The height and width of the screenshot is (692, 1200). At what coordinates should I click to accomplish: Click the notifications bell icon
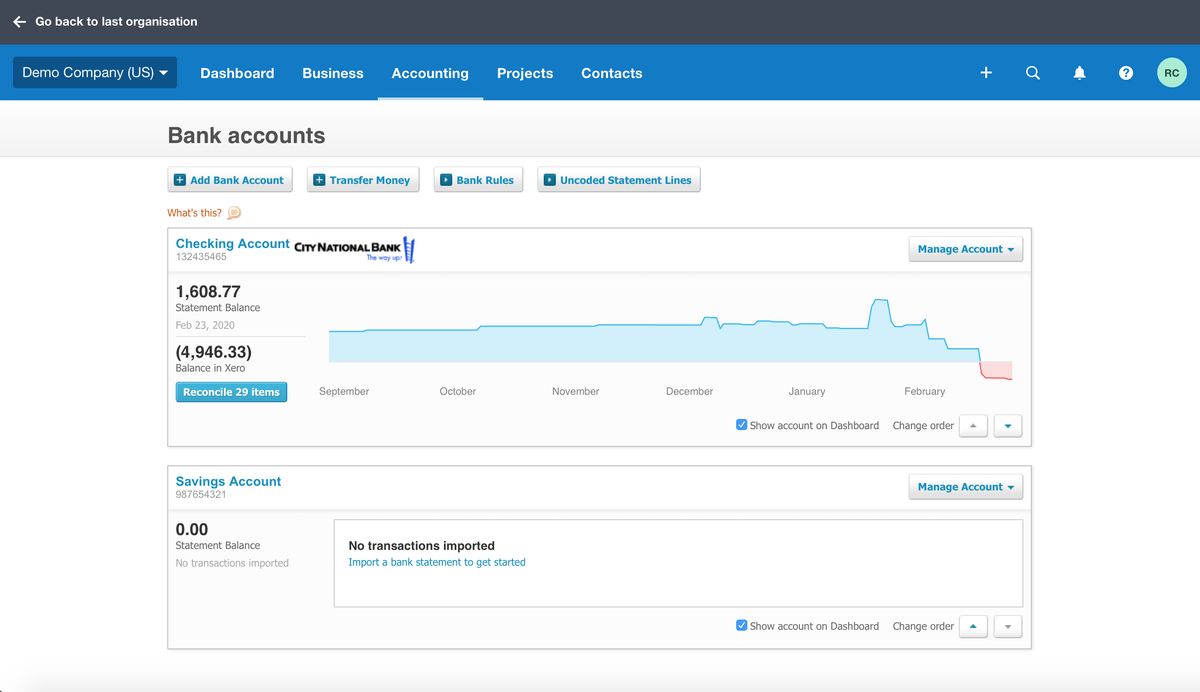coord(1079,72)
